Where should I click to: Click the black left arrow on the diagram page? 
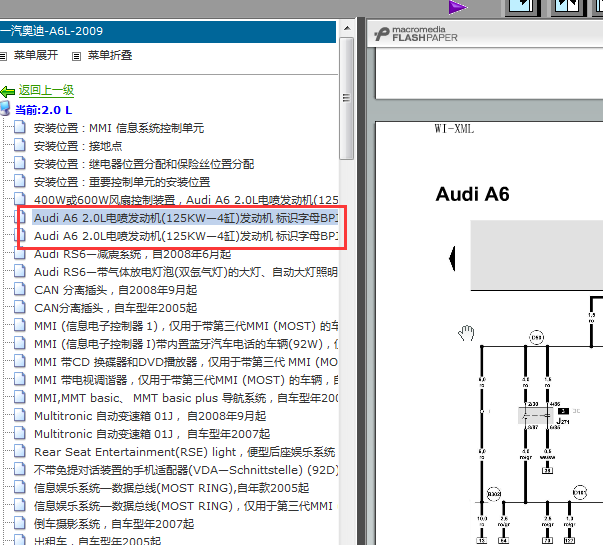point(452,258)
